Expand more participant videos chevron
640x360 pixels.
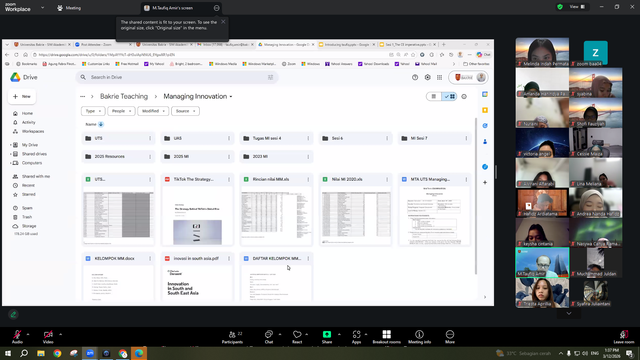[x=569, y=313]
